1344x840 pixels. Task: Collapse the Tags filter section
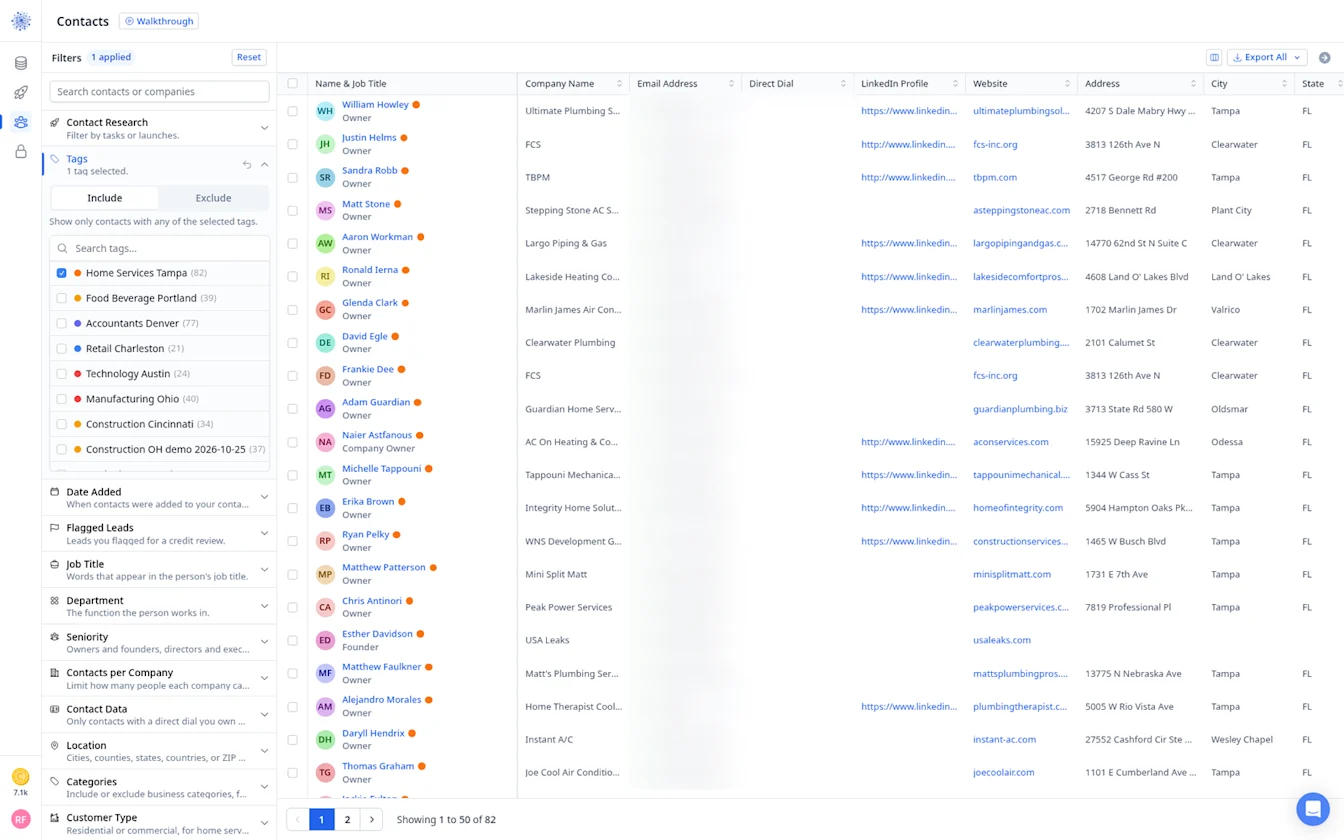(x=265, y=165)
